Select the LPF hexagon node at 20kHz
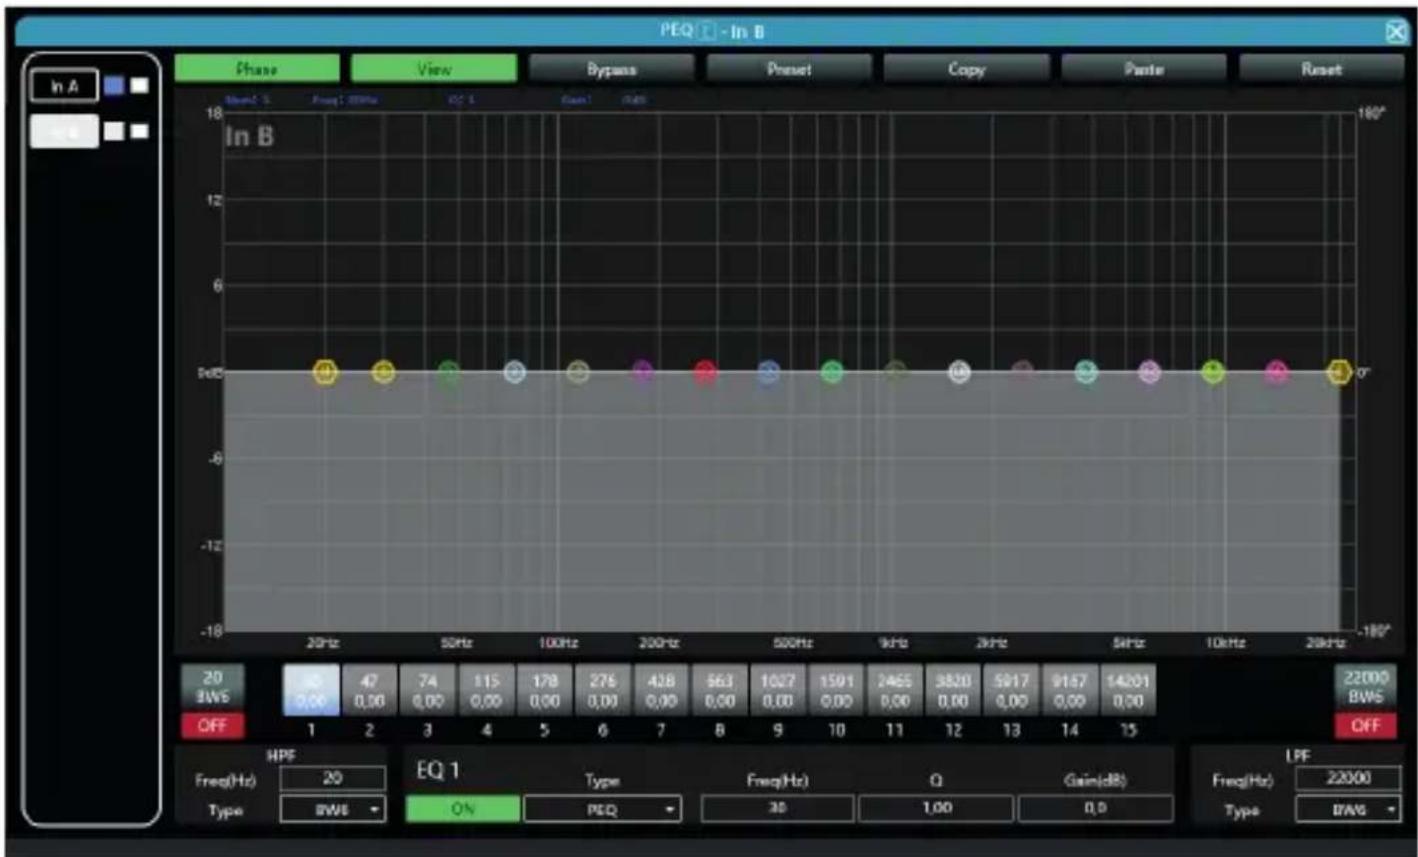The height and width of the screenshot is (857, 1418). [1339, 372]
